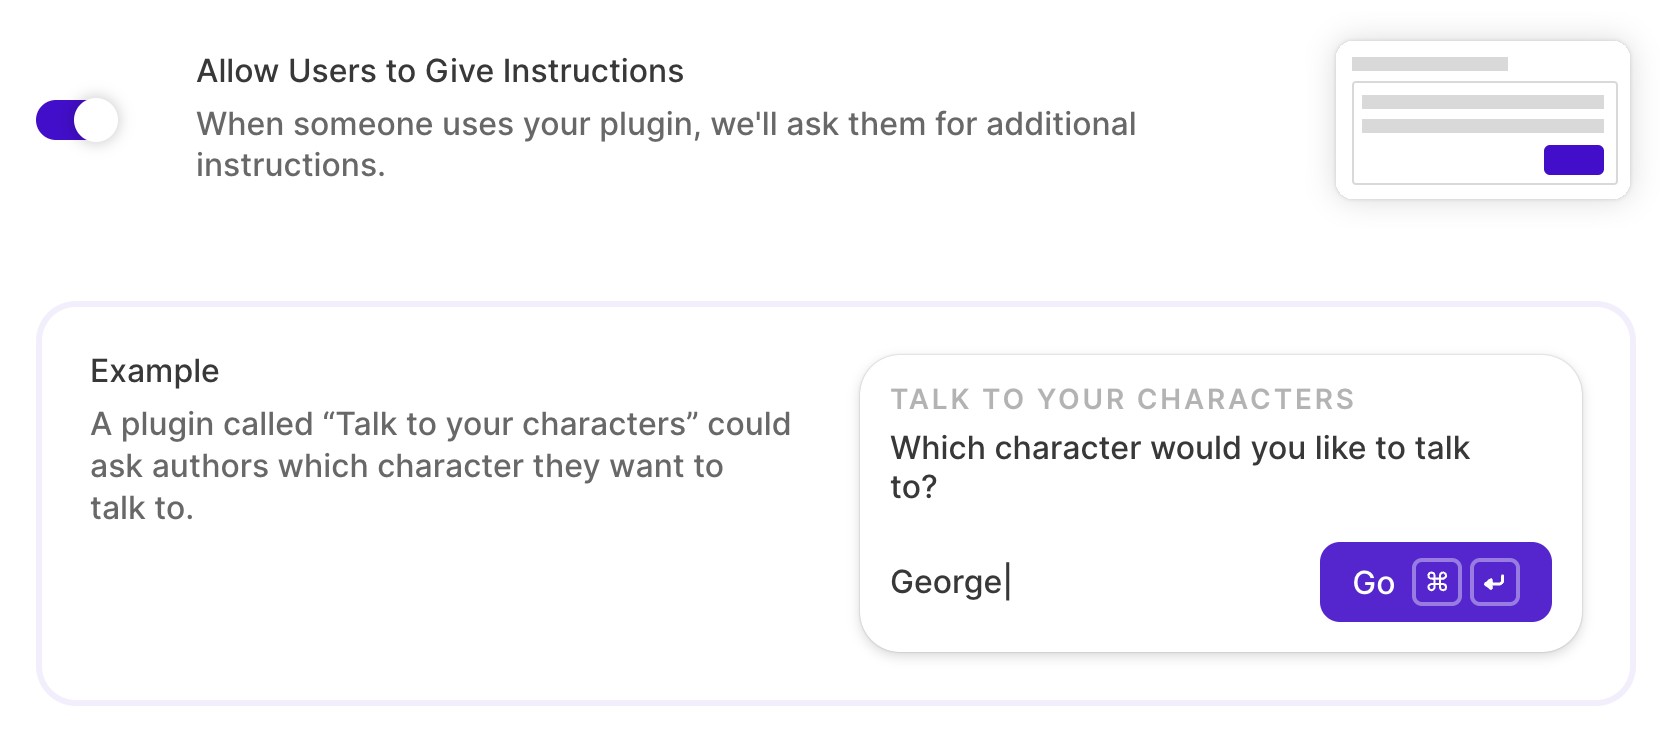
Task: Click the white knob of the purple toggle
Action: (96, 120)
